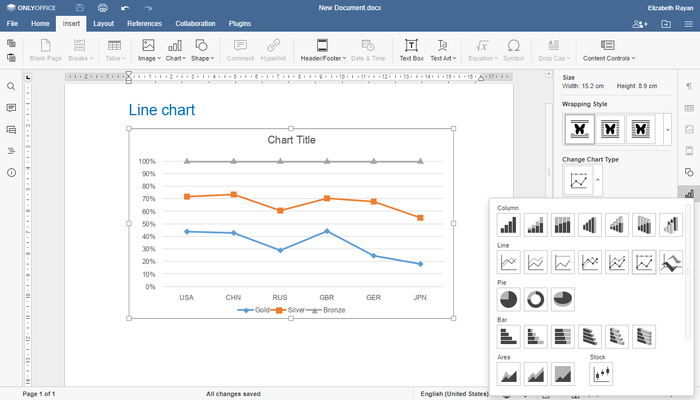700x400 pixels.
Task: Click the Undo arrow icon
Action: 124,7
